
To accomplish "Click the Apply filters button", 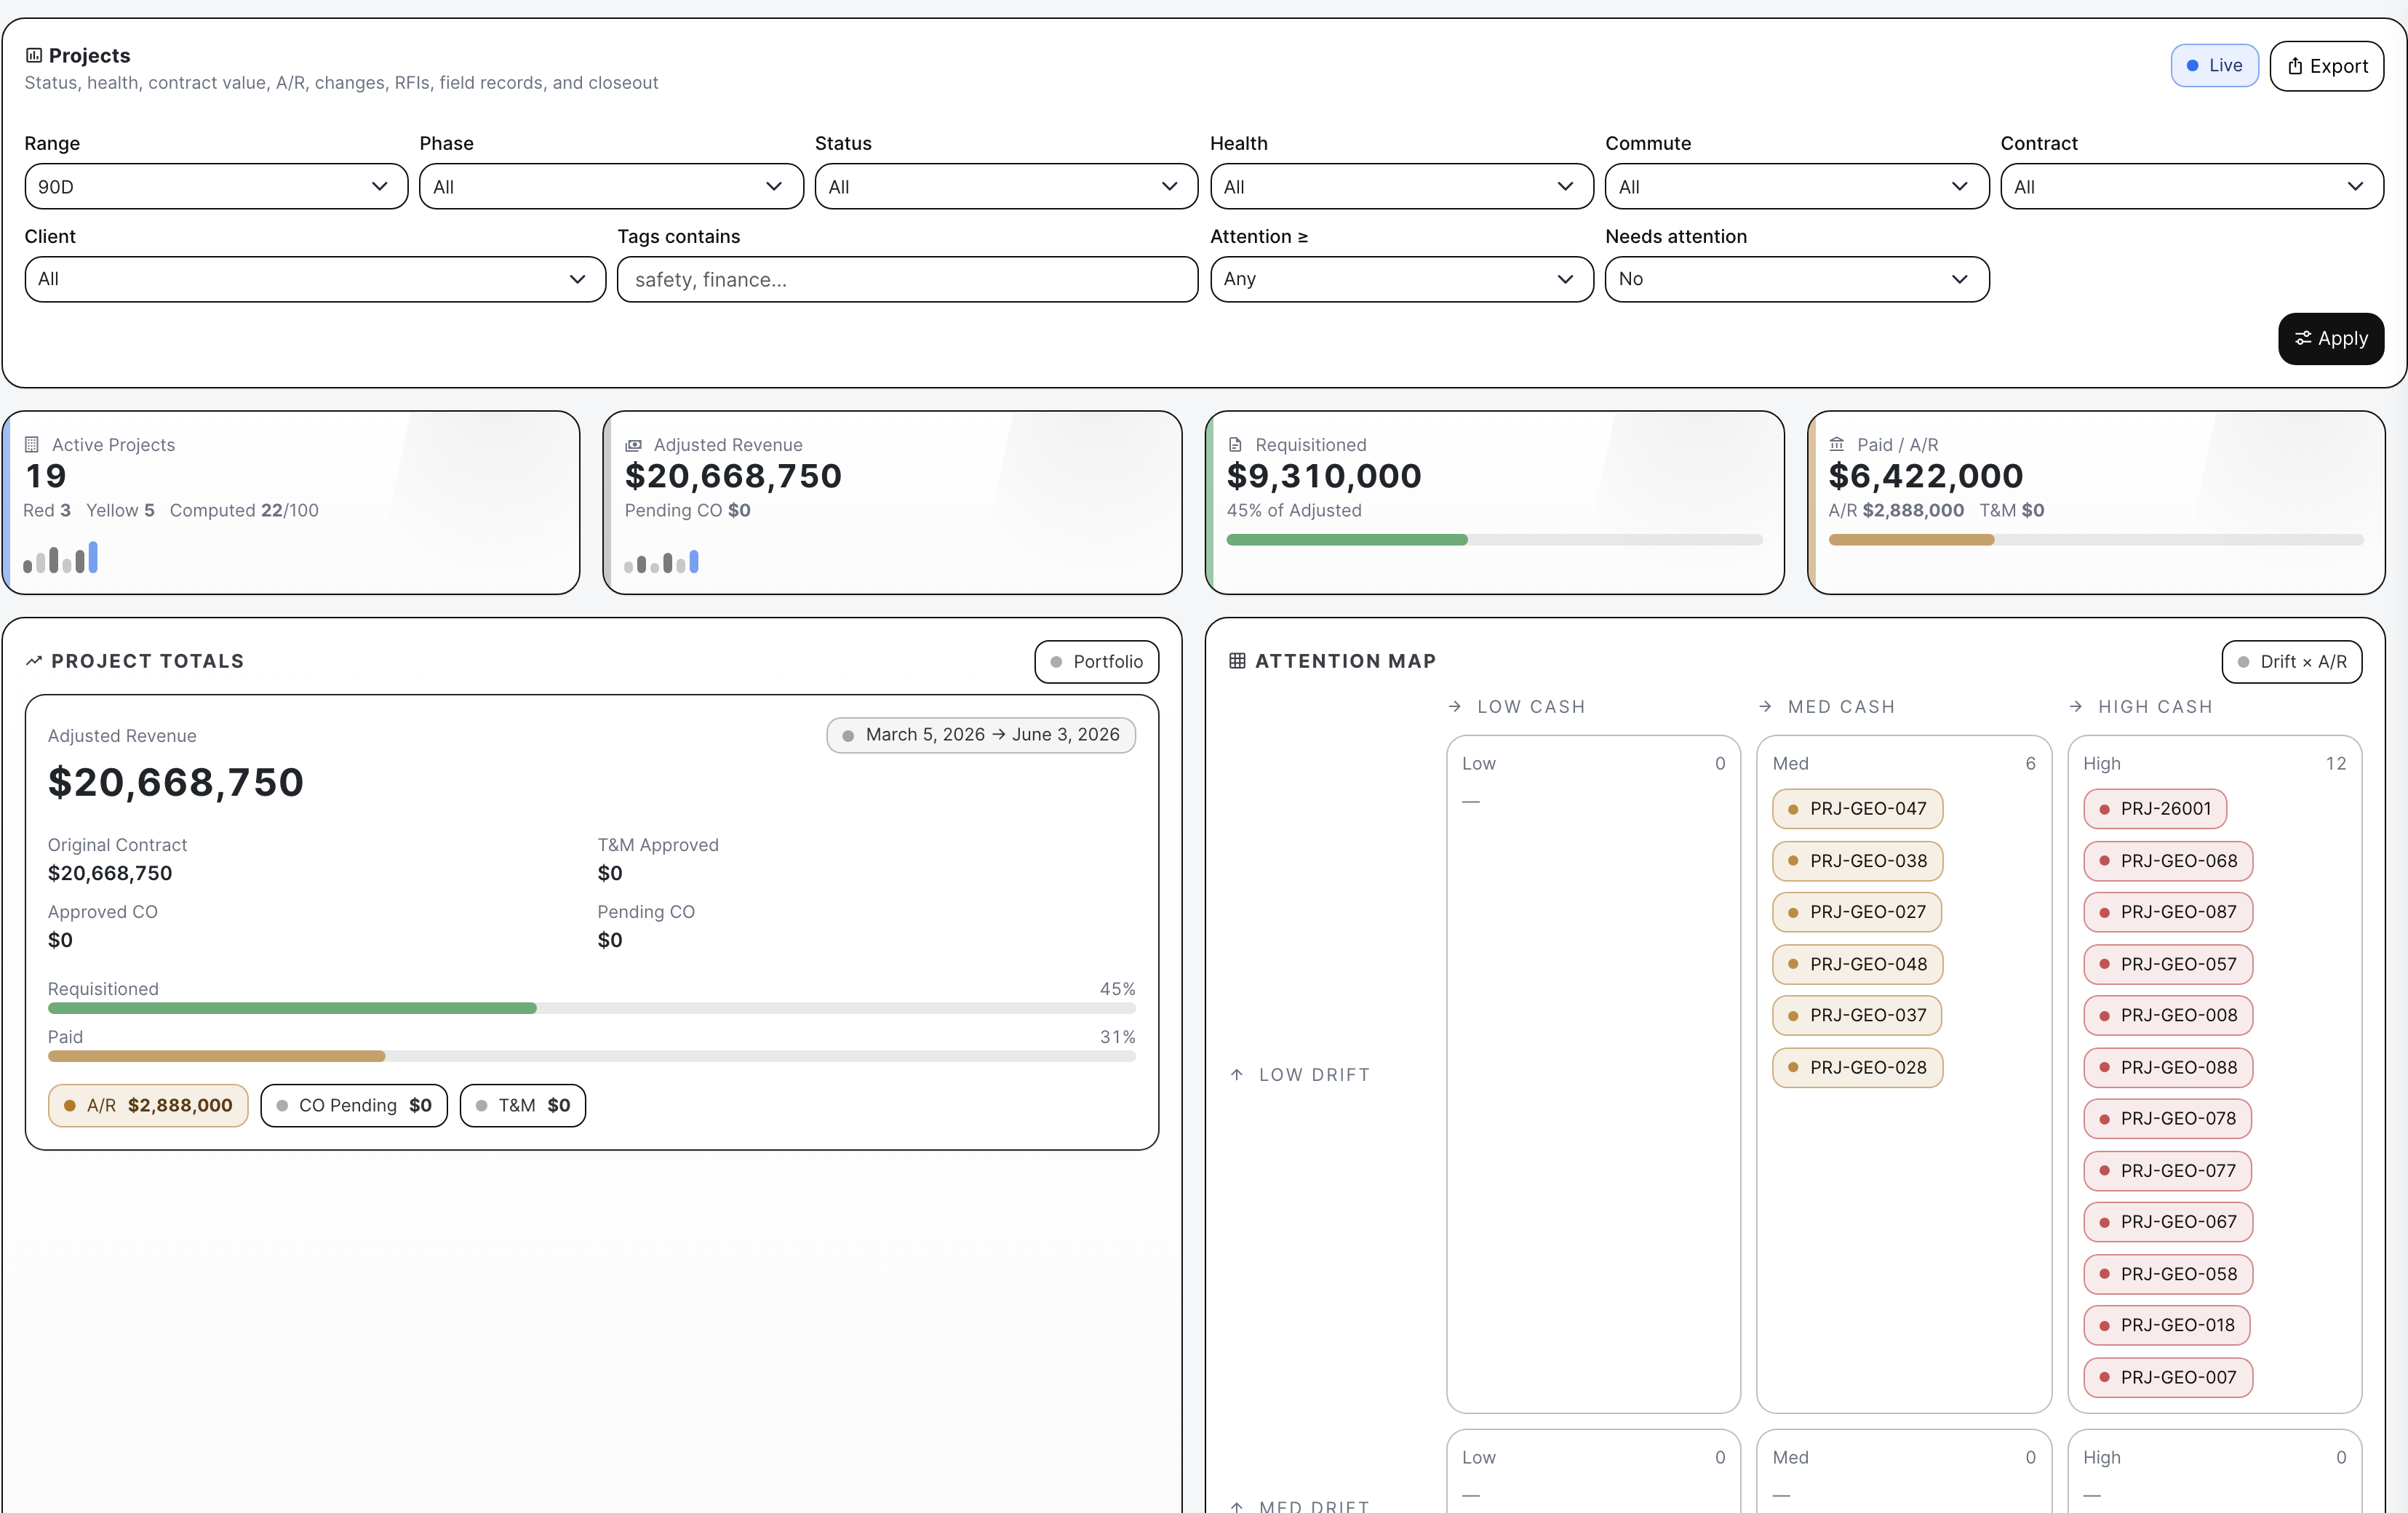I will pyautogui.click(x=2330, y=338).
